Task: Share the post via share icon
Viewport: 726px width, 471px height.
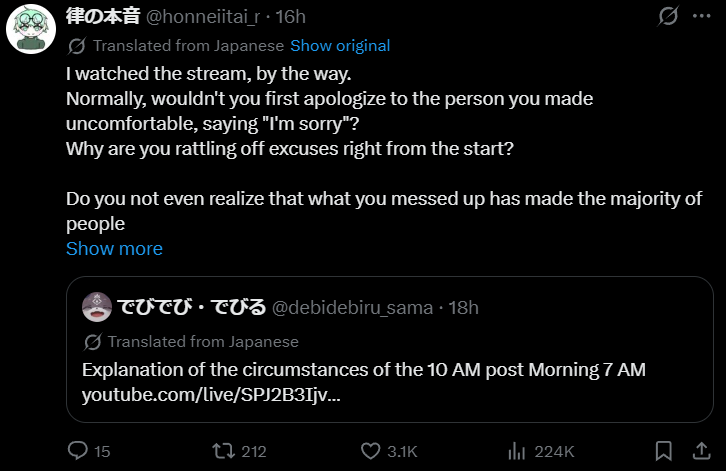Action: (700, 451)
